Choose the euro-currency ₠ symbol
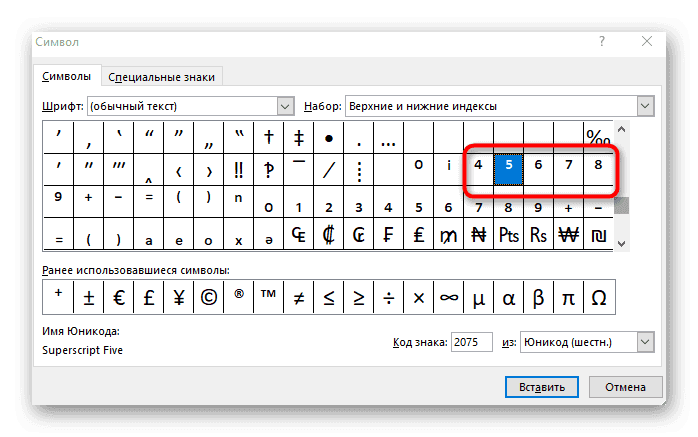This screenshot has width=698, height=437. pos(299,234)
